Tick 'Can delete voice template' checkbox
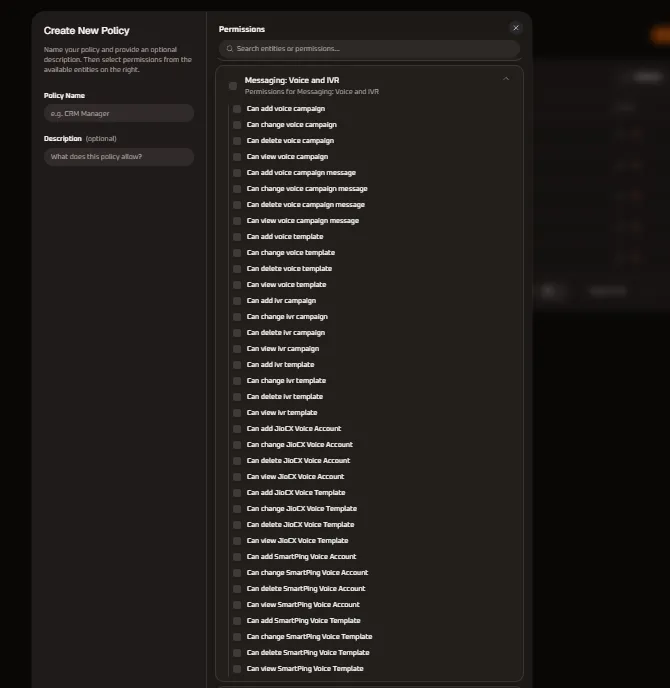The image size is (670, 688). pyautogui.click(x=237, y=269)
